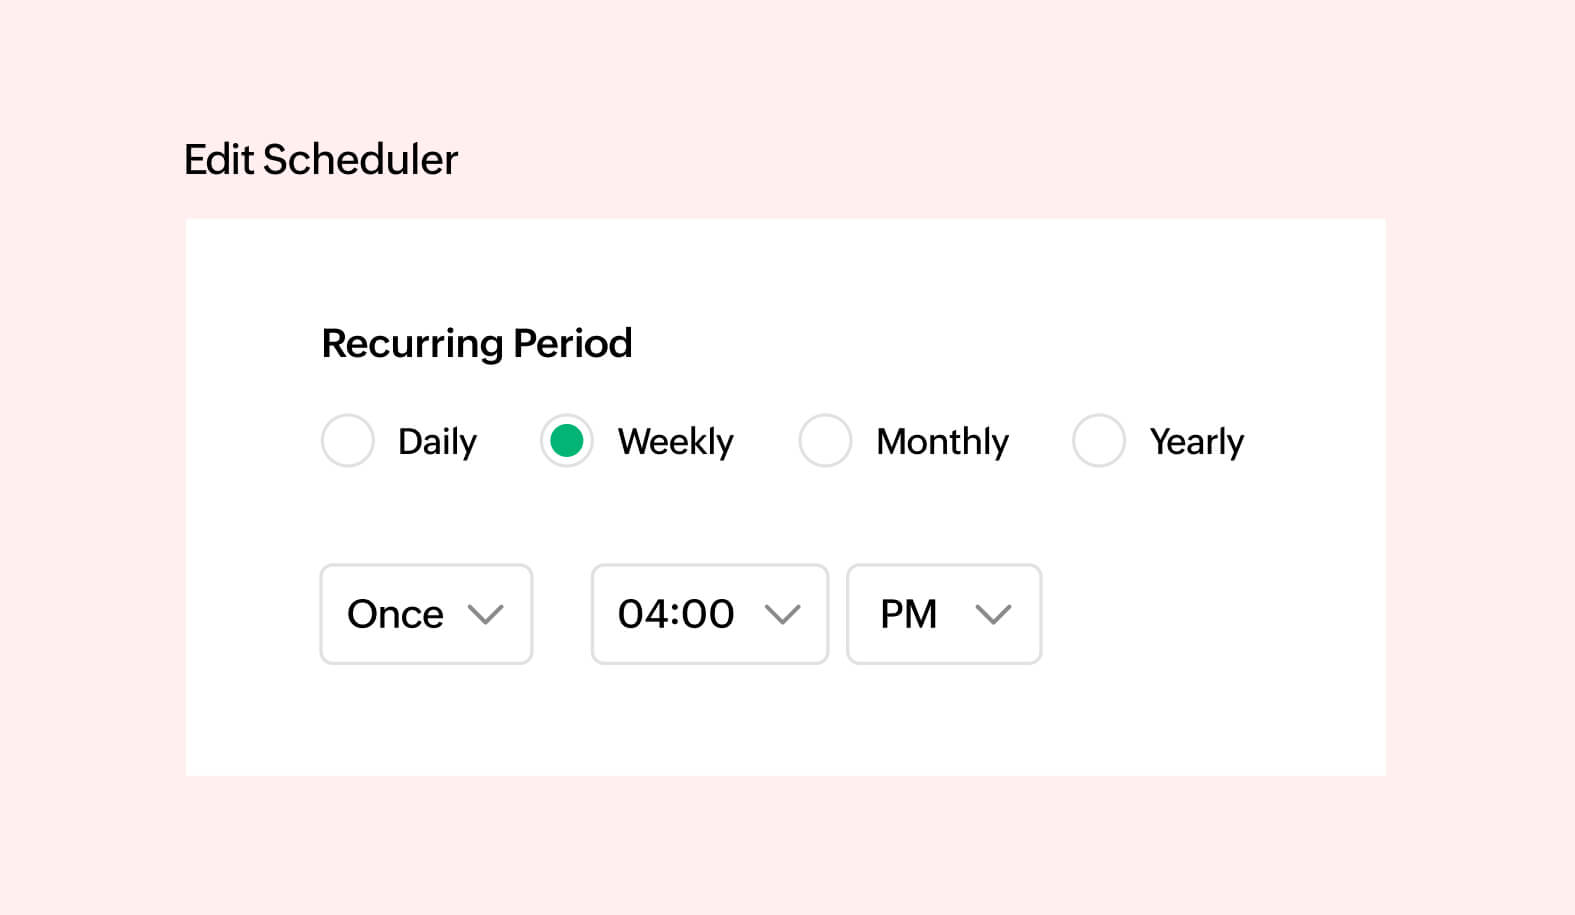Click the Weekly label text
This screenshot has width=1575, height=915.
[x=675, y=440]
